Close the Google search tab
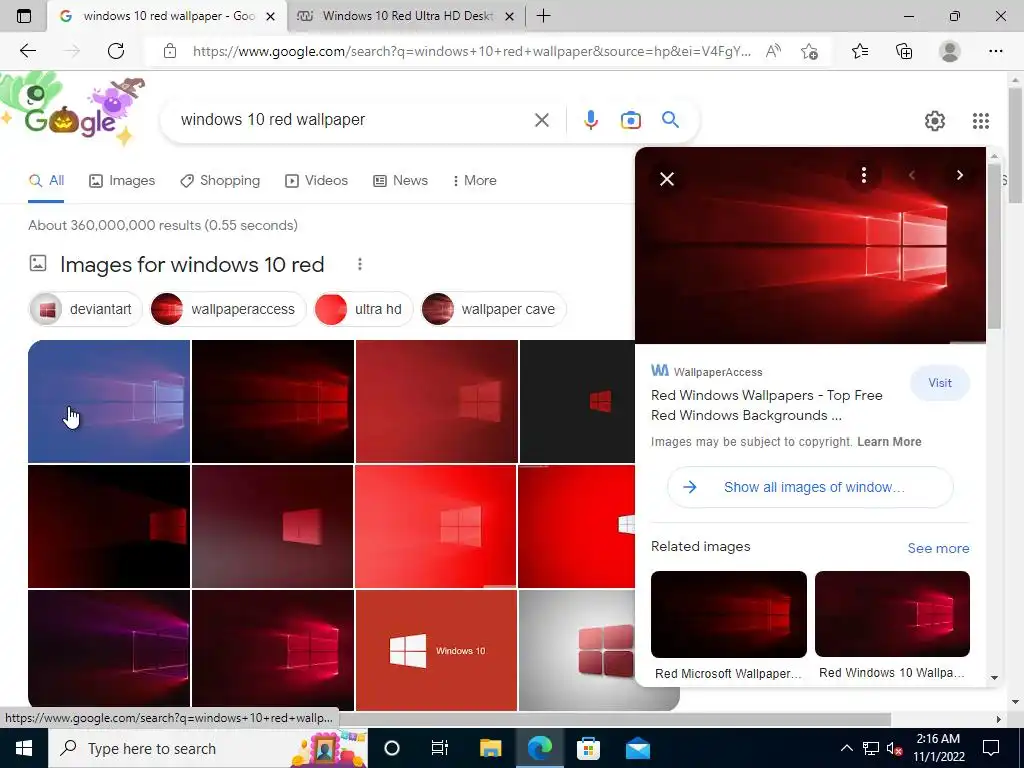 tap(270, 16)
